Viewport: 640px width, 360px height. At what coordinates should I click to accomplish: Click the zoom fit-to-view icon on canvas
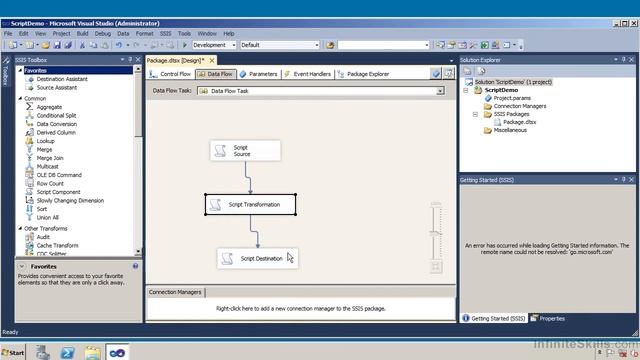point(436,267)
